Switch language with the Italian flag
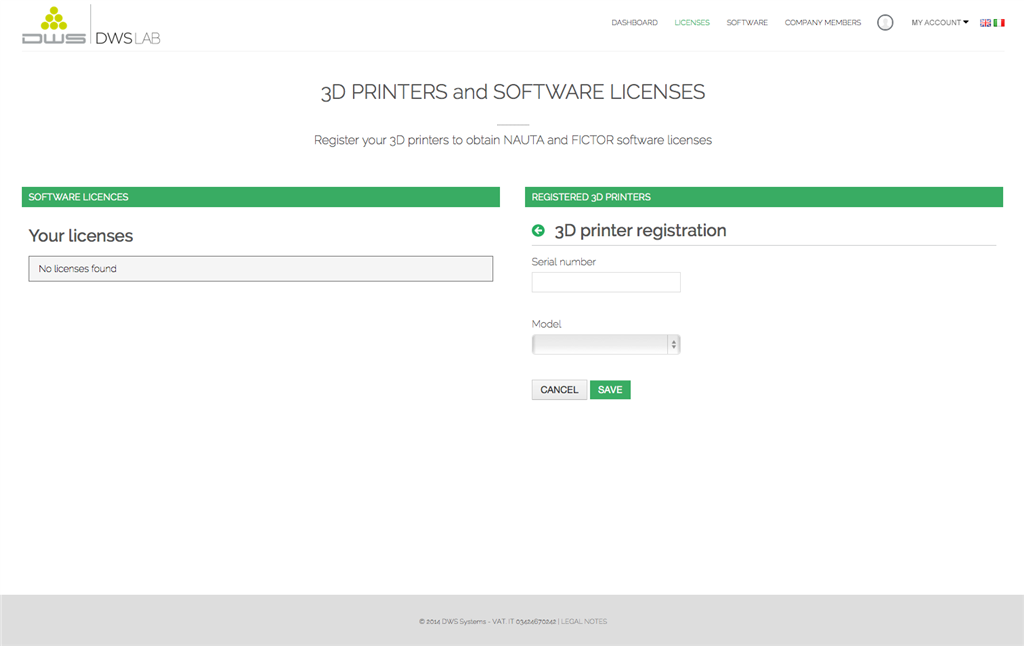The image size is (1024, 646). pos(999,23)
